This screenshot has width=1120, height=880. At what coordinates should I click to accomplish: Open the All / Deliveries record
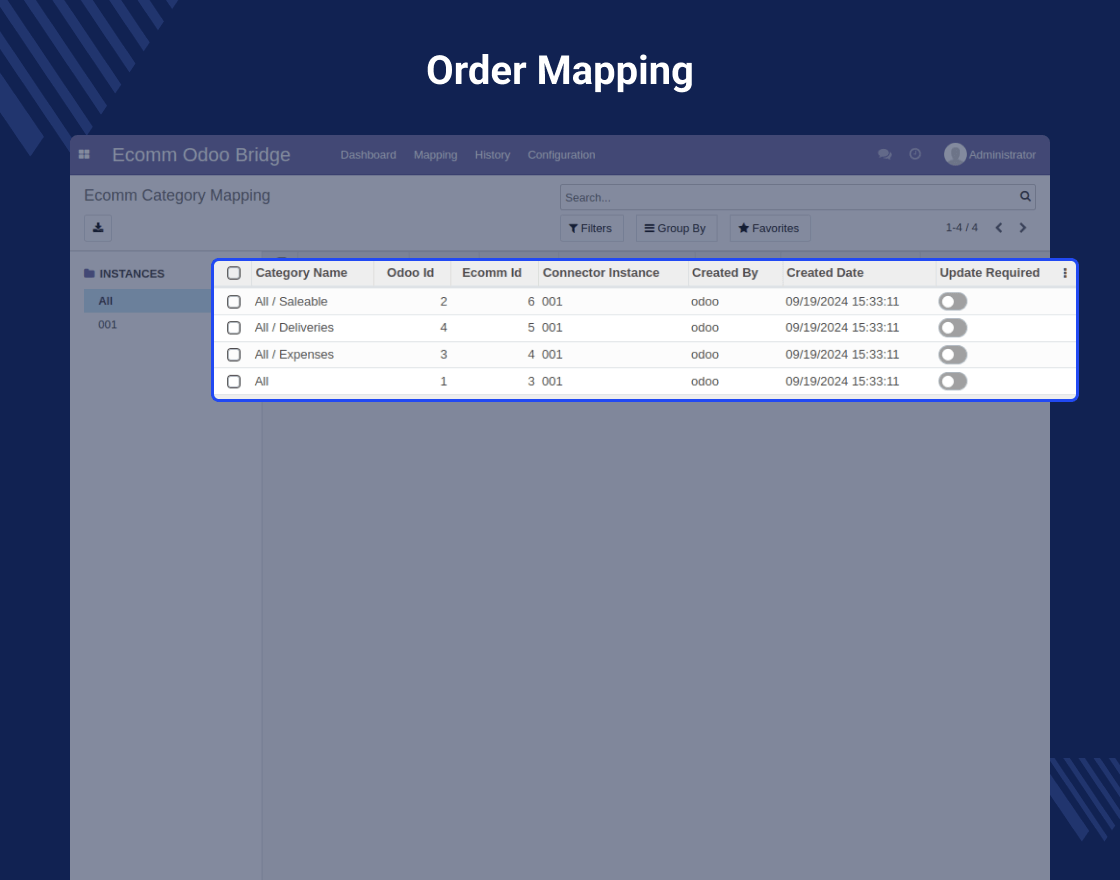coord(294,328)
